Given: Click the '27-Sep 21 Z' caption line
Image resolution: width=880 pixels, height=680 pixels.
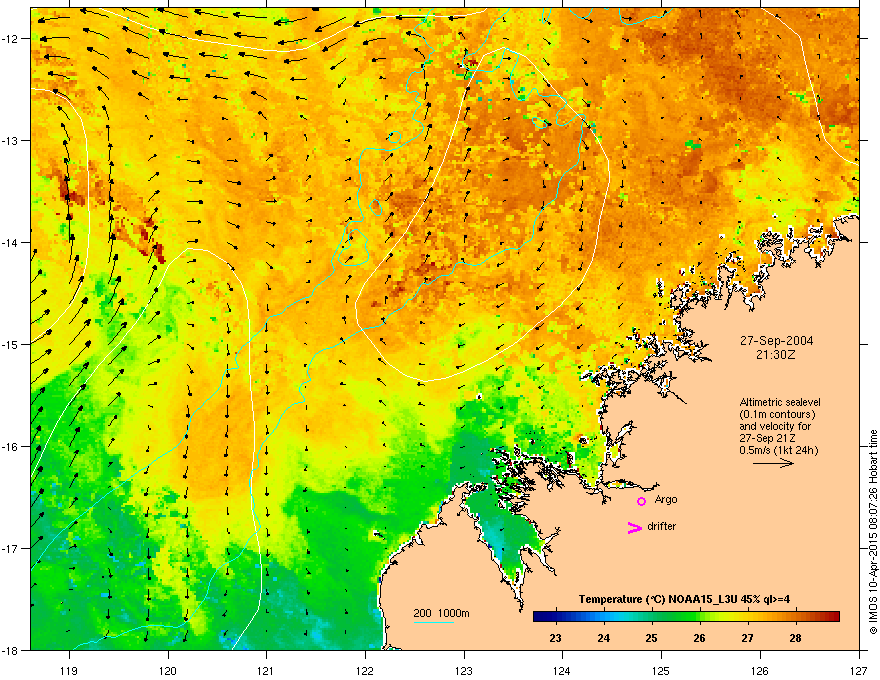Looking at the screenshot, I should click(x=767, y=438).
